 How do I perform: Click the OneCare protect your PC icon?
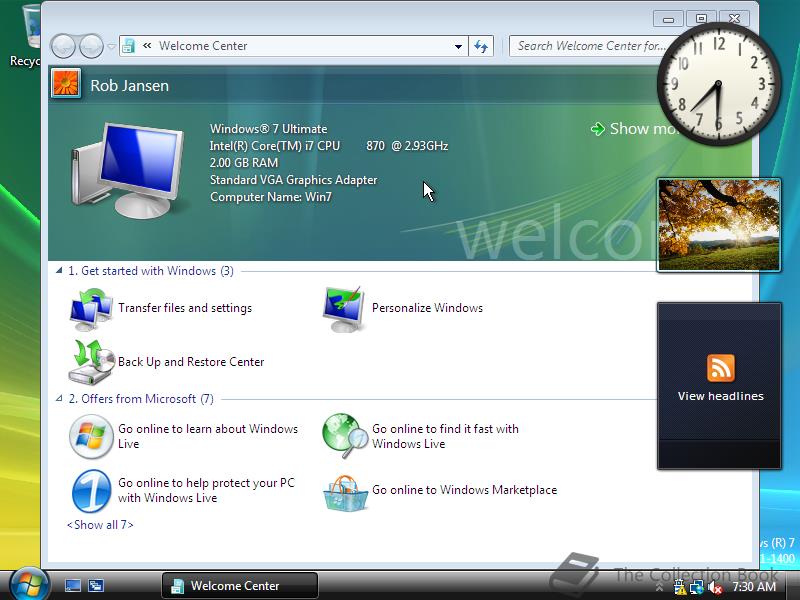(91, 491)
